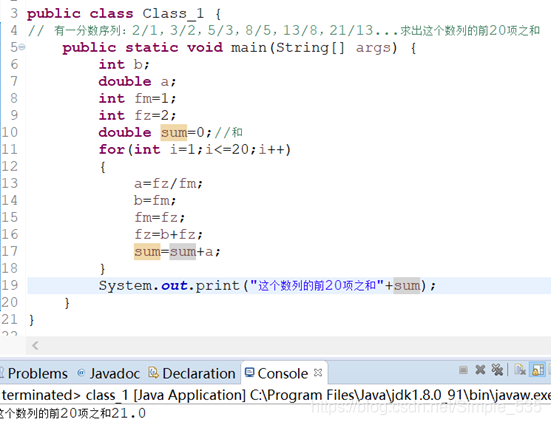Click line number 13 in the gutter

[9, 183]
